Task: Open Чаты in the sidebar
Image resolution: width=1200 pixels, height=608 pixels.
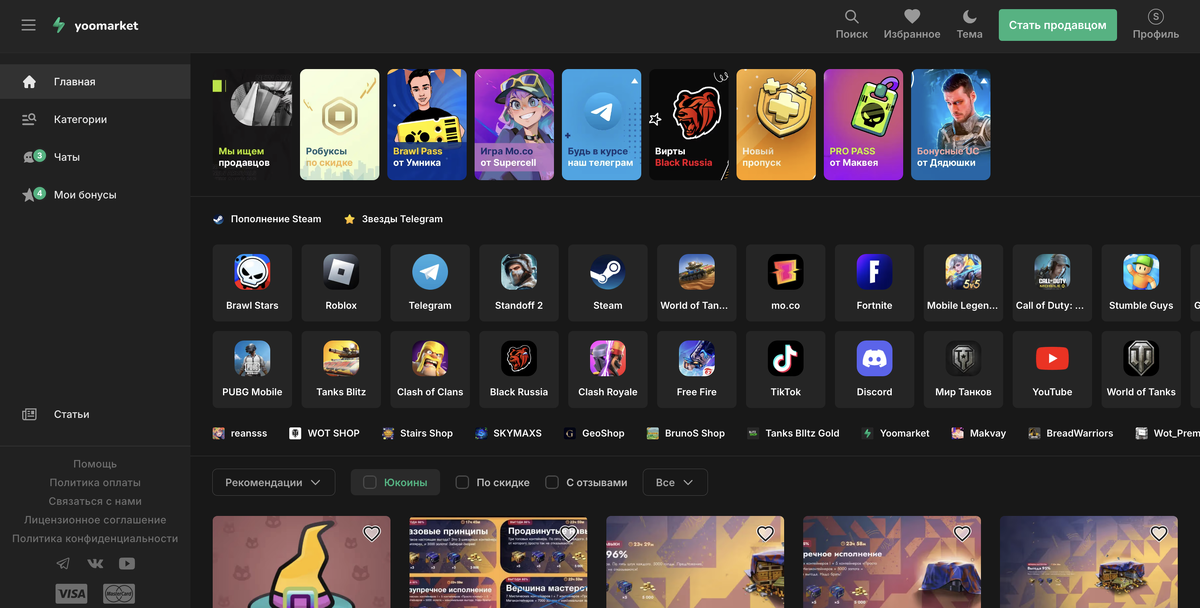Action: (95, 157)
